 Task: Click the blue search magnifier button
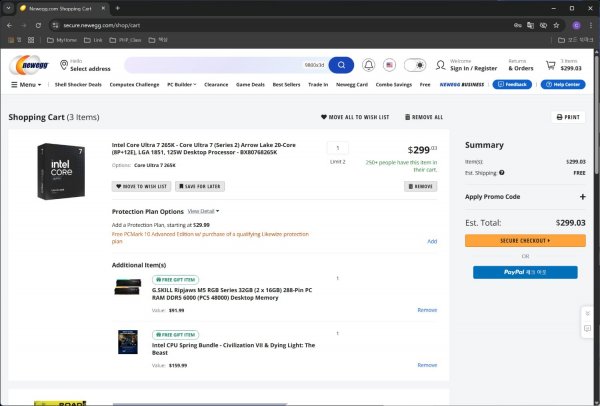coord(341,65)
